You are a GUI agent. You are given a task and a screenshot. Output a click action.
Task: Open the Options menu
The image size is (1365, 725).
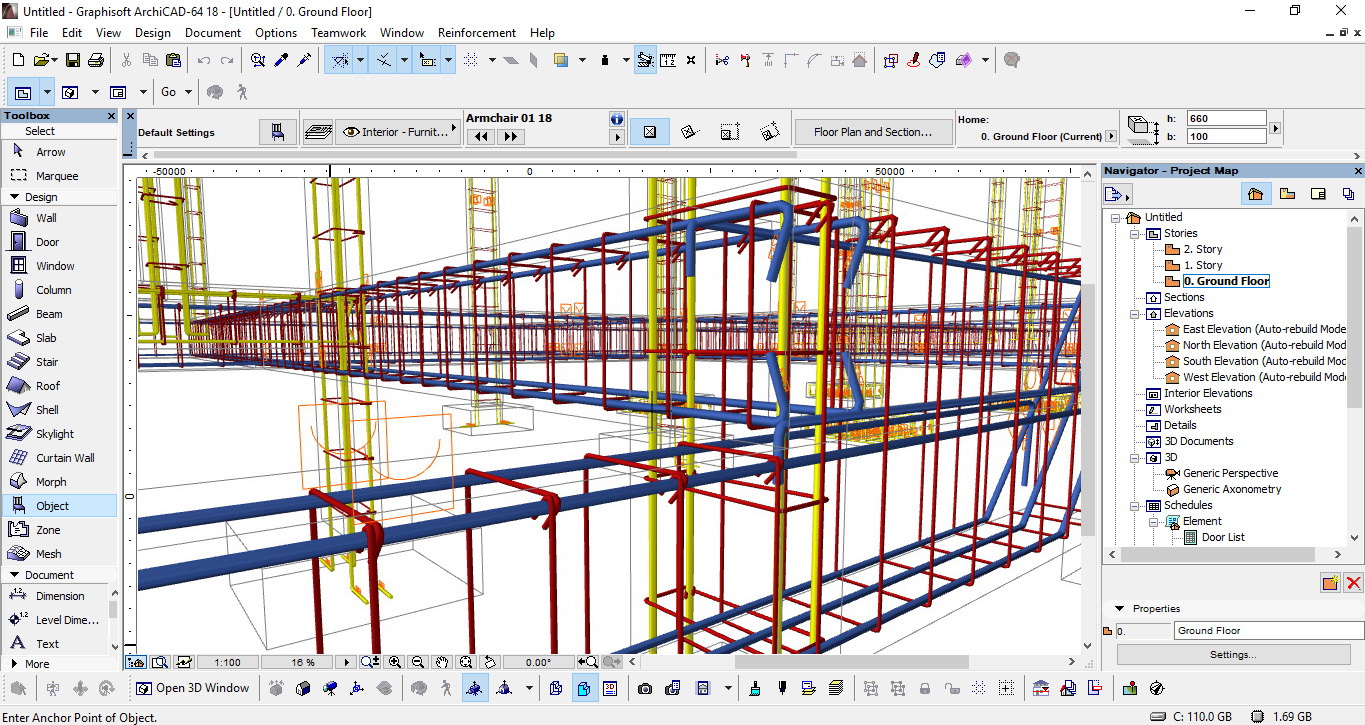point(276,32)
